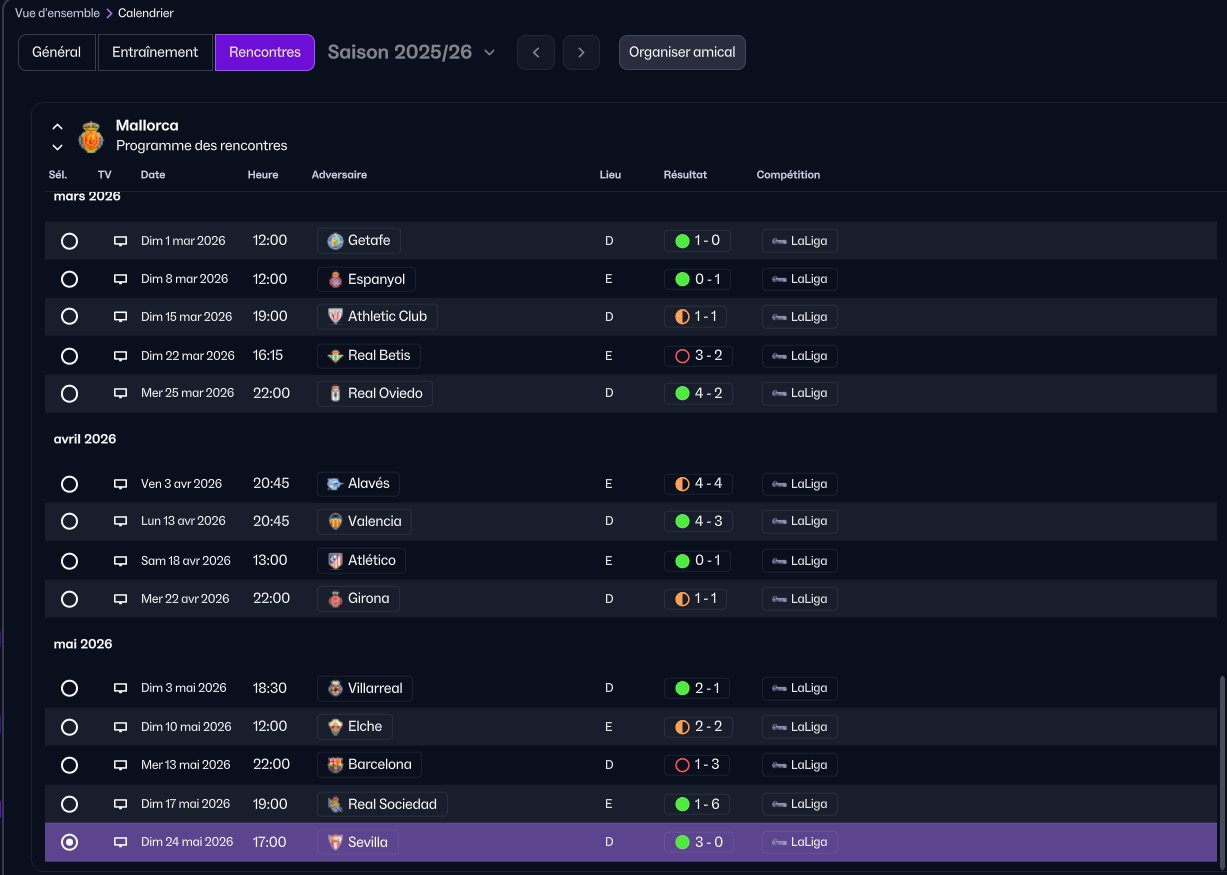This screenshot has height=875, width=1227.
Task: Select the radio button for the Espanyol match
Action: [x=69, y=279]
